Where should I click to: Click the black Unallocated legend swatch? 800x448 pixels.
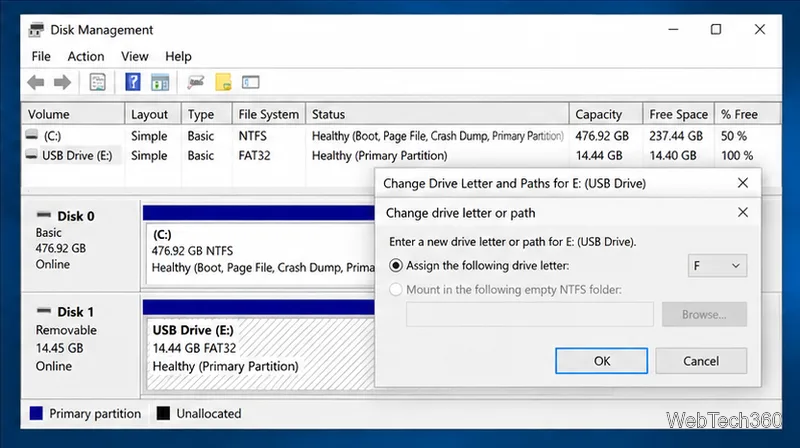click(163, 413)
